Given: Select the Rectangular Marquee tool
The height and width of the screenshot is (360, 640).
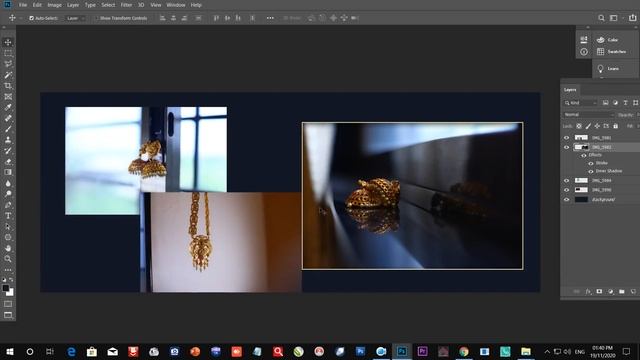Looking at the screenshot, I should tap(8, 53).
